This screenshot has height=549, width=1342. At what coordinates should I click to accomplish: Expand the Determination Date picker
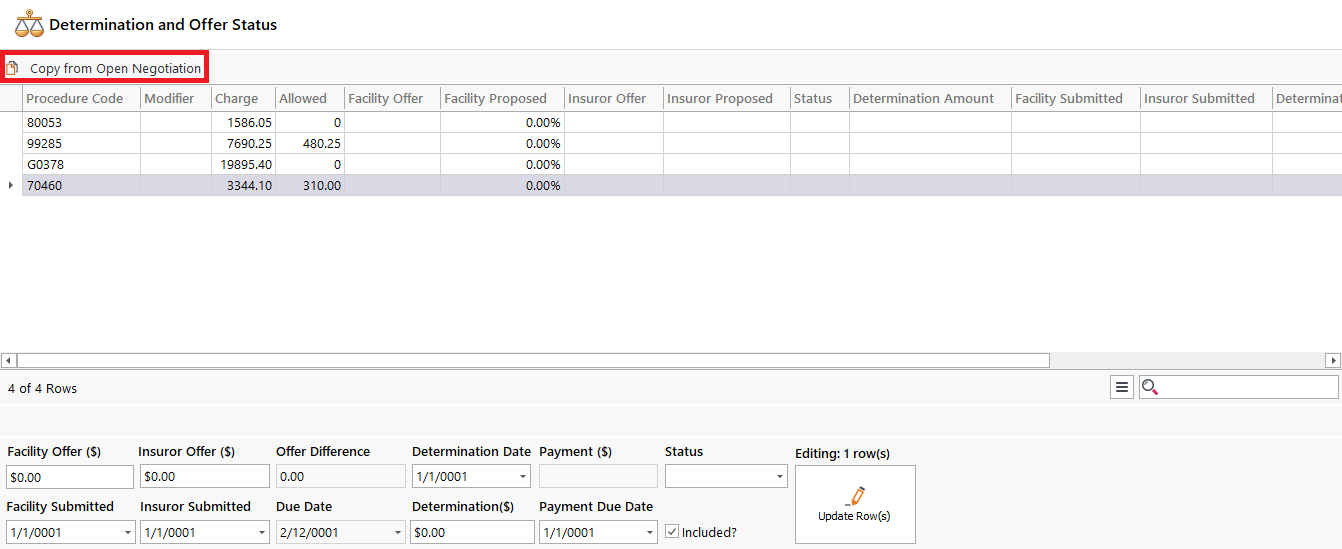click(523, 477)
